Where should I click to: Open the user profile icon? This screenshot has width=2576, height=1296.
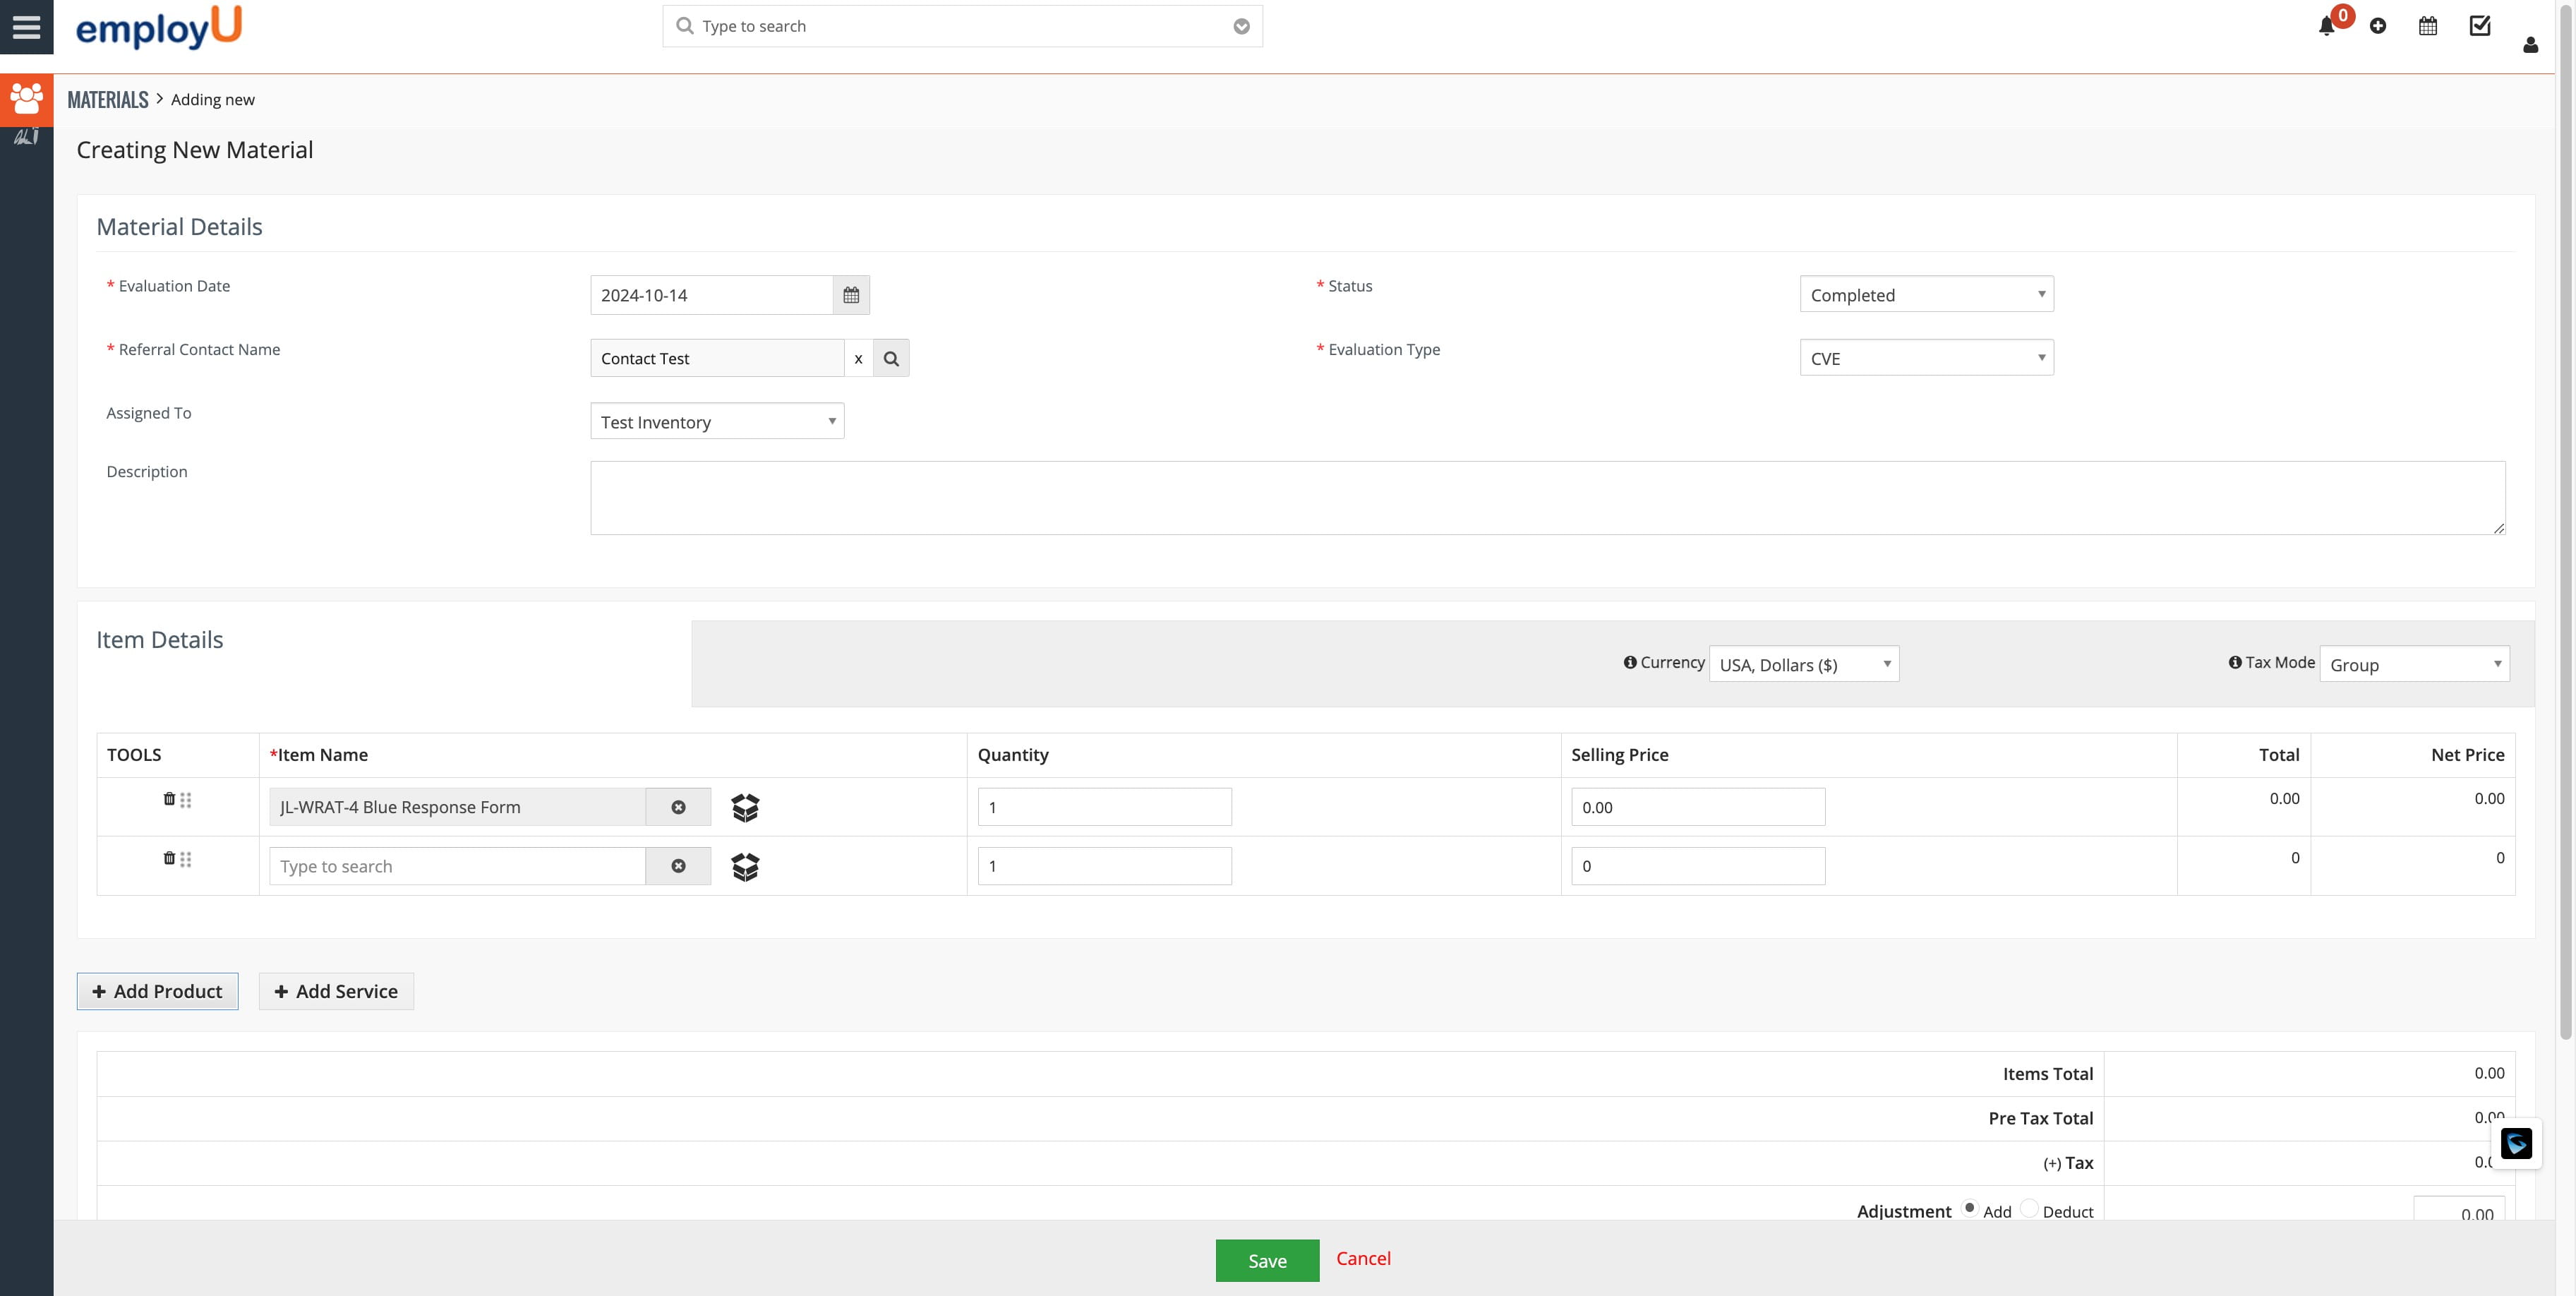[x=2530, y=45]
